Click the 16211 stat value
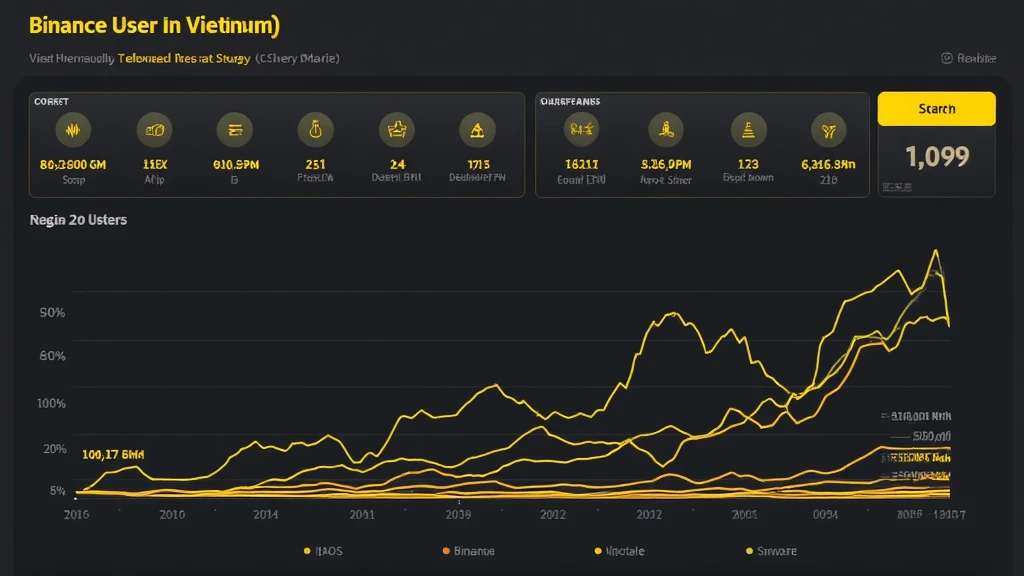The height and width of the screenshot is (576, 1024). (x=581, y=165)
